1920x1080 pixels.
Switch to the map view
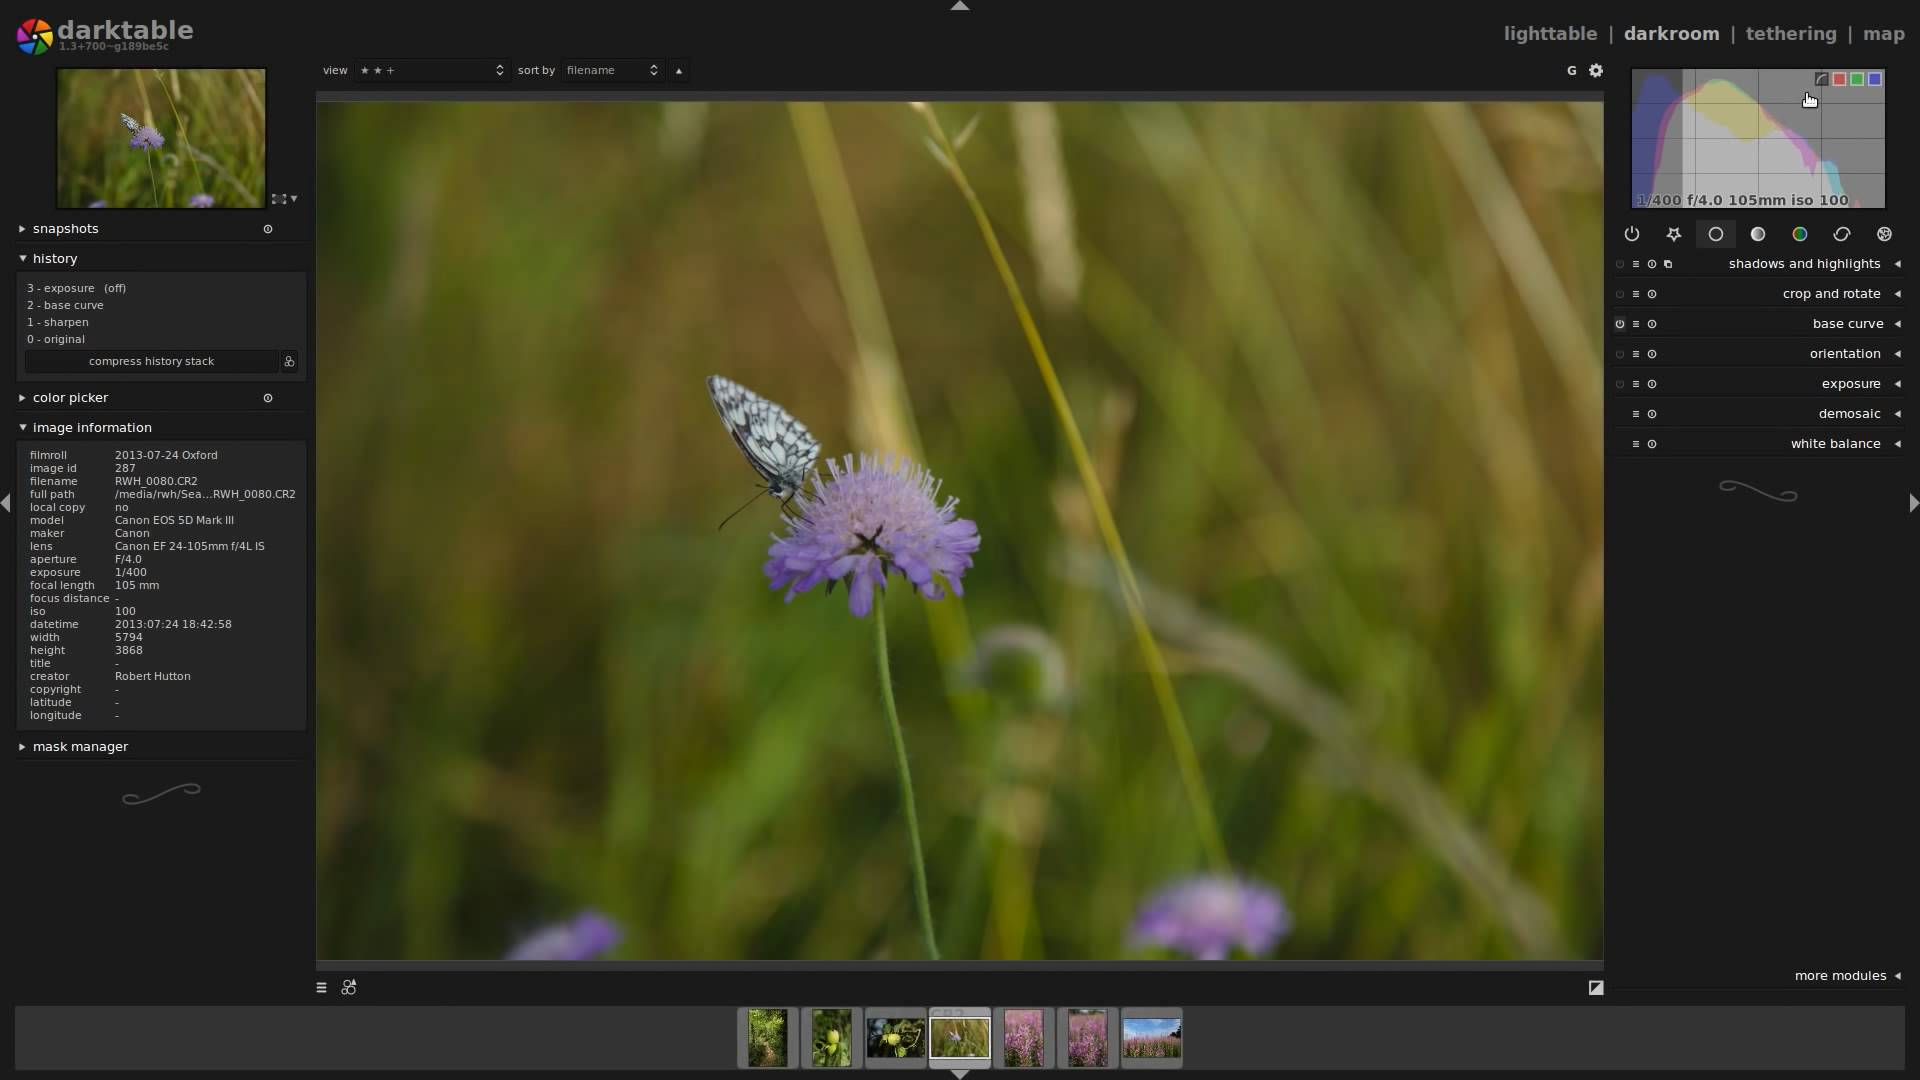pyautogui.click(x=1883, y=33)
